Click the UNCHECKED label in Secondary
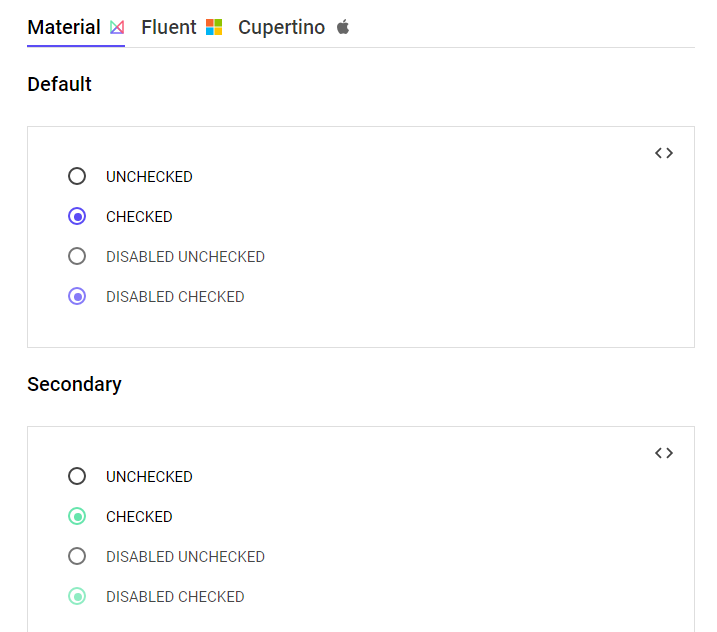The height and width of the screenshot is (632, 717). (x=149, y=477)
